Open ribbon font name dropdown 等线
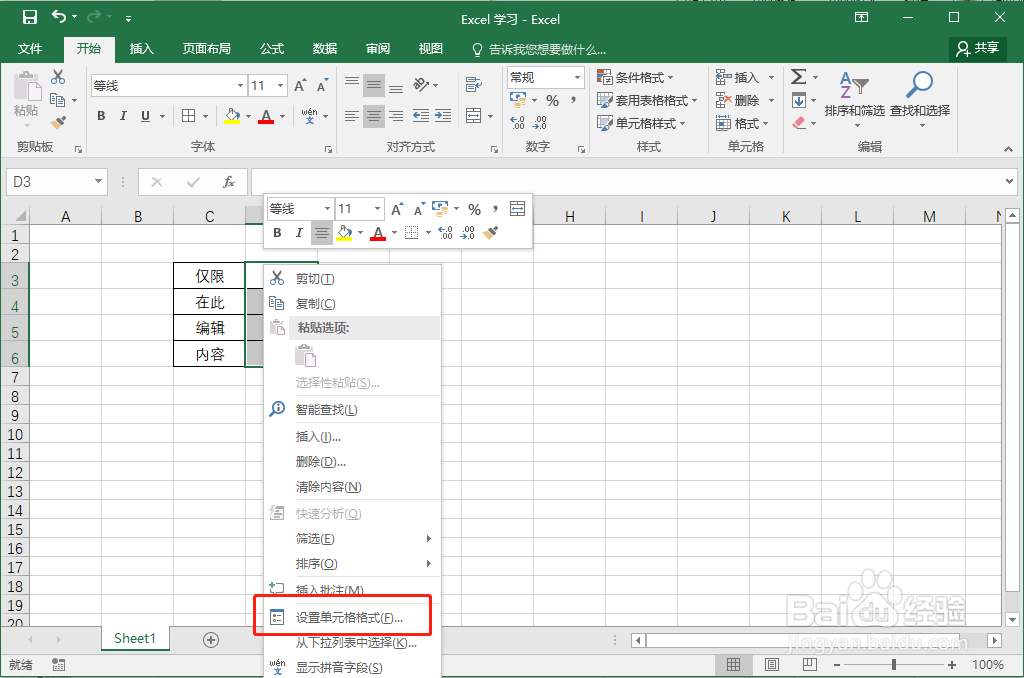Viewport: 1024px width, 678px height. pos(240,86)
